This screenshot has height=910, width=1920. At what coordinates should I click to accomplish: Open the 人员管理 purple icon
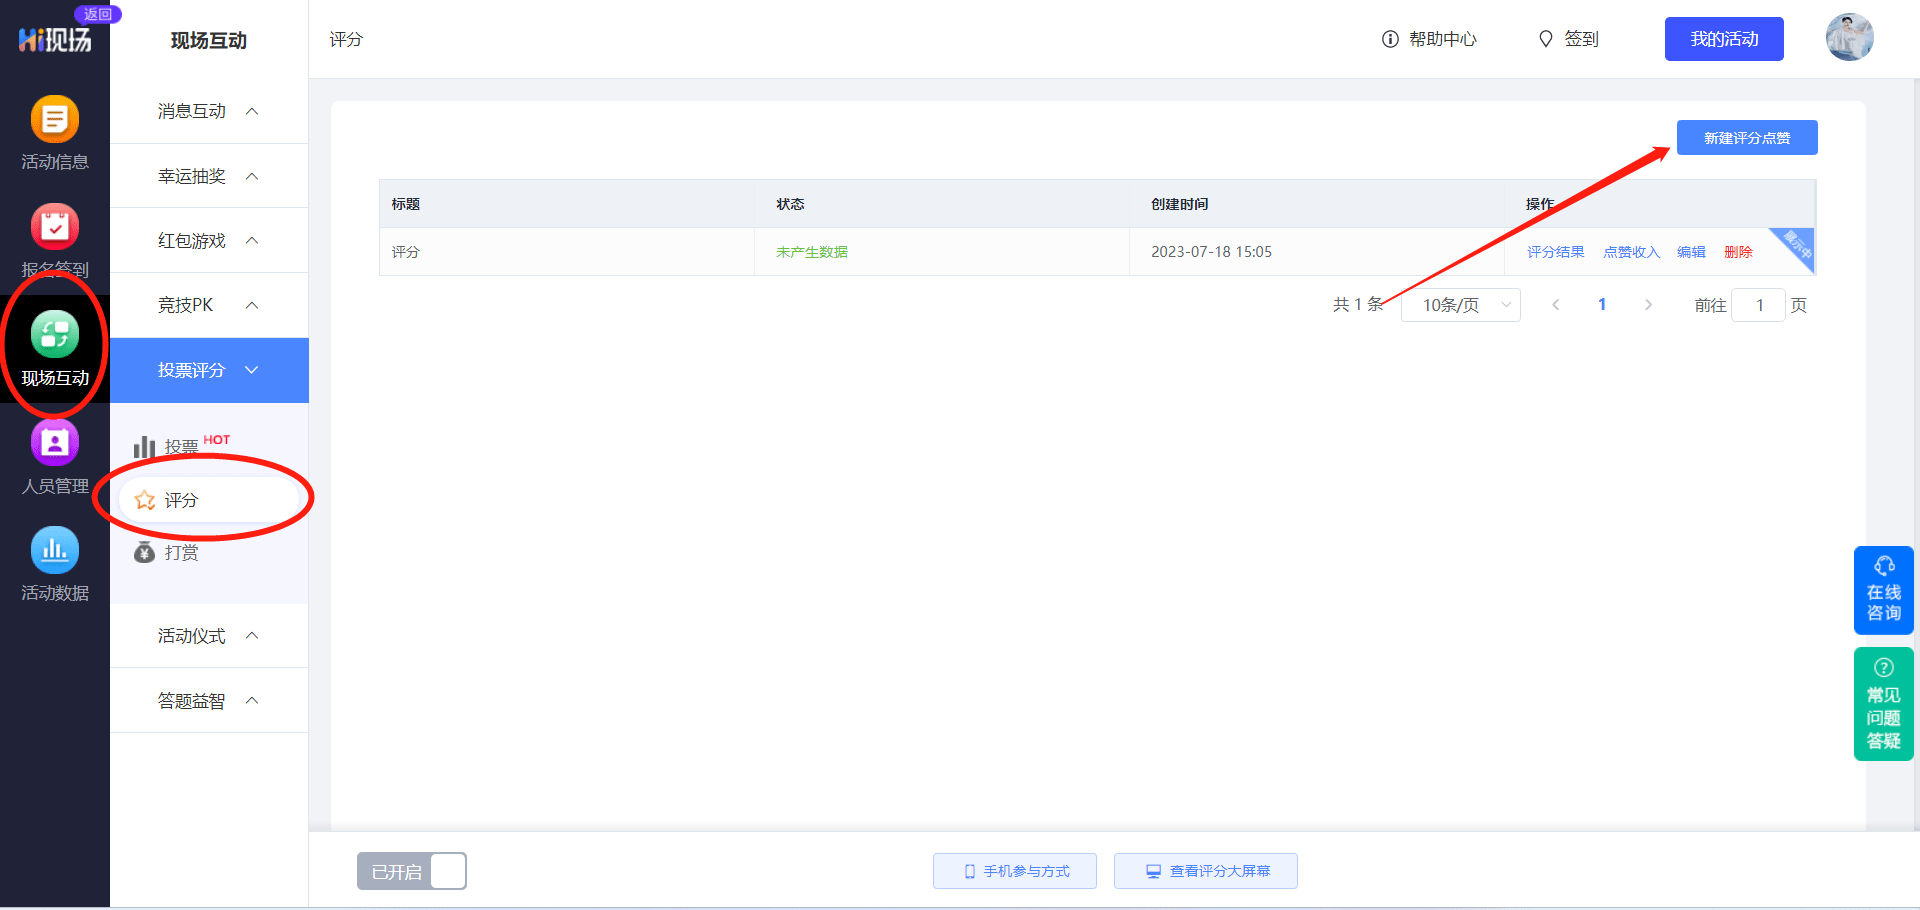55,442
